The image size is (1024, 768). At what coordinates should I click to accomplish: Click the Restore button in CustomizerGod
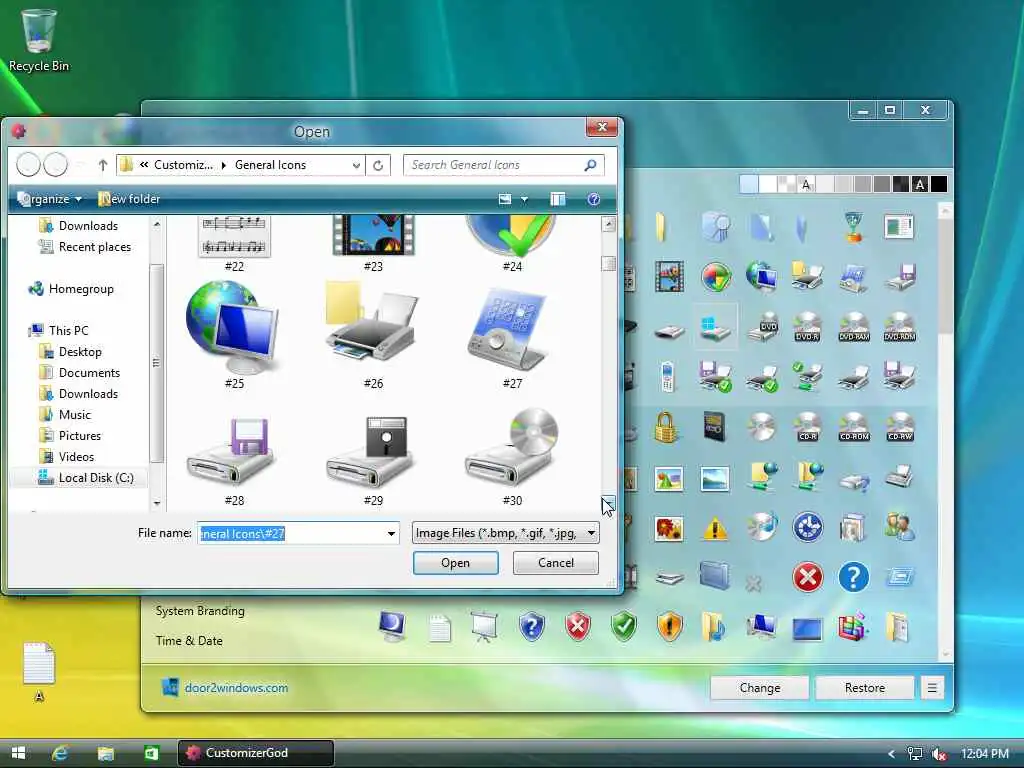click(x=865, y=688)
